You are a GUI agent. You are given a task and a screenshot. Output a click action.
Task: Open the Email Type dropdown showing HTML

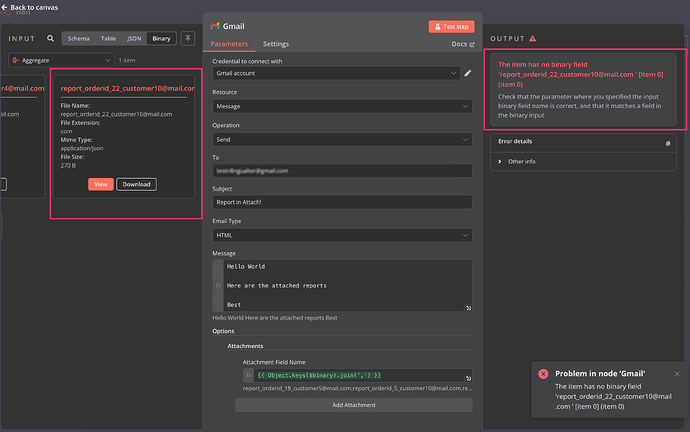click(342, 235)
